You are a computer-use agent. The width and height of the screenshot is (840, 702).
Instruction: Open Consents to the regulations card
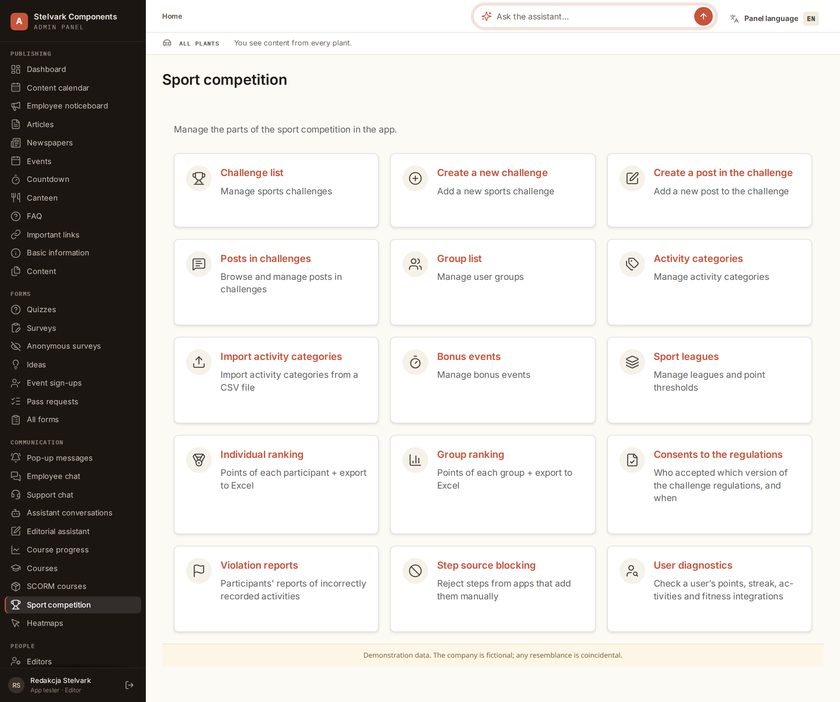(709, 484)
